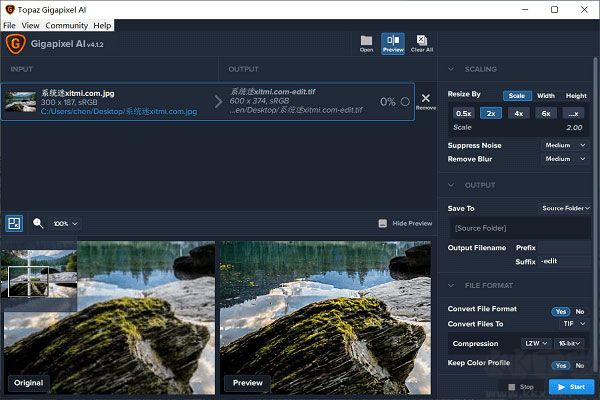Remove the image with the X icon
The height and width of the screenshot is (400, 600).
click(426, 99)
